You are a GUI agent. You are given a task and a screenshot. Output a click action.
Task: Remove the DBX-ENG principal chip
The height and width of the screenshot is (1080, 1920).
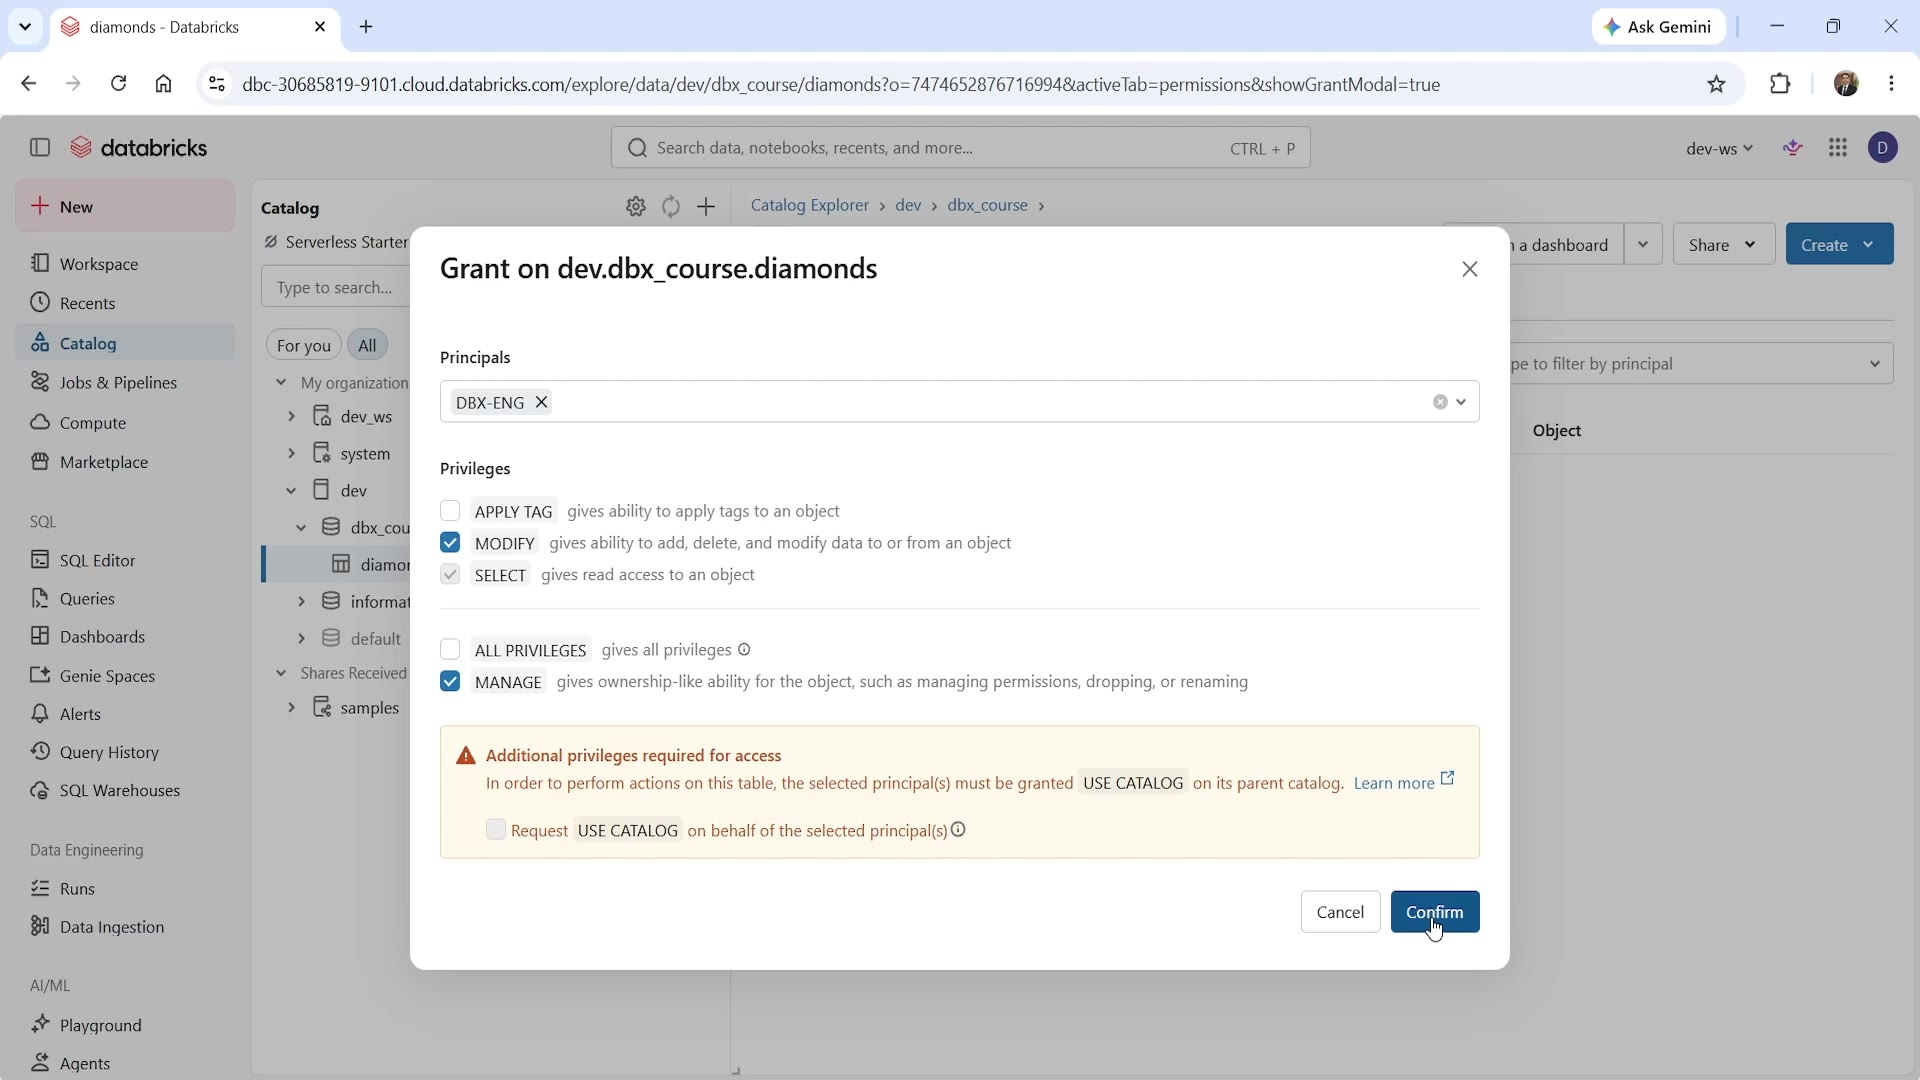[542, 402]
